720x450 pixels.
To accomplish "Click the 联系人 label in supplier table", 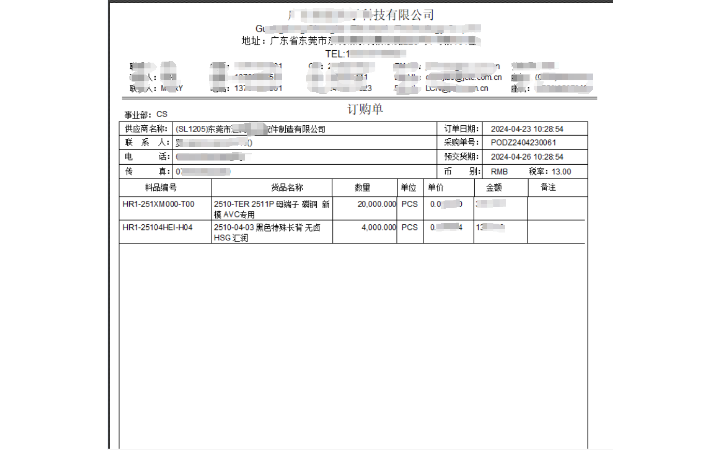I will [147, 142].
